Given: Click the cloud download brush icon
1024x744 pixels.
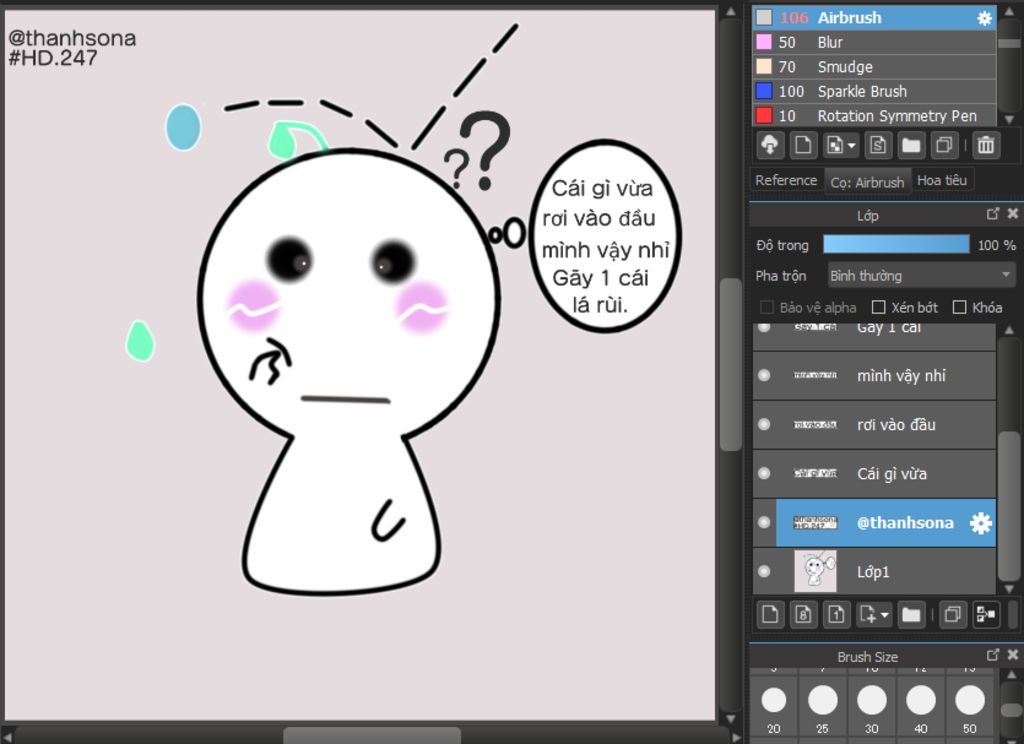Looking at the screenshot, I should pyautogui.click(x=770, y=145).
